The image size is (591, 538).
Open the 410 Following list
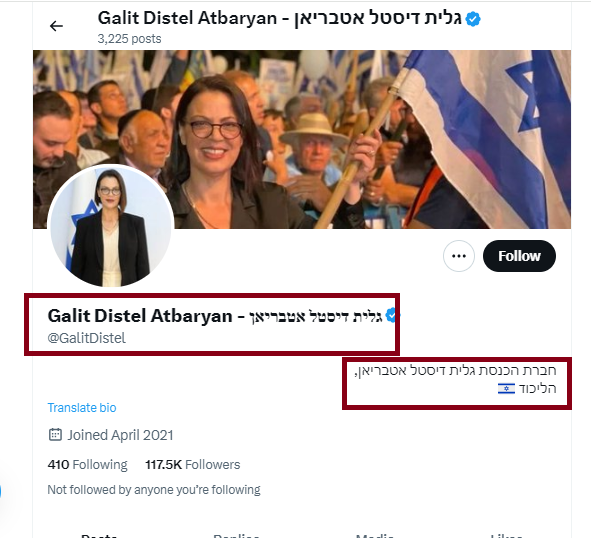point(87,464)
